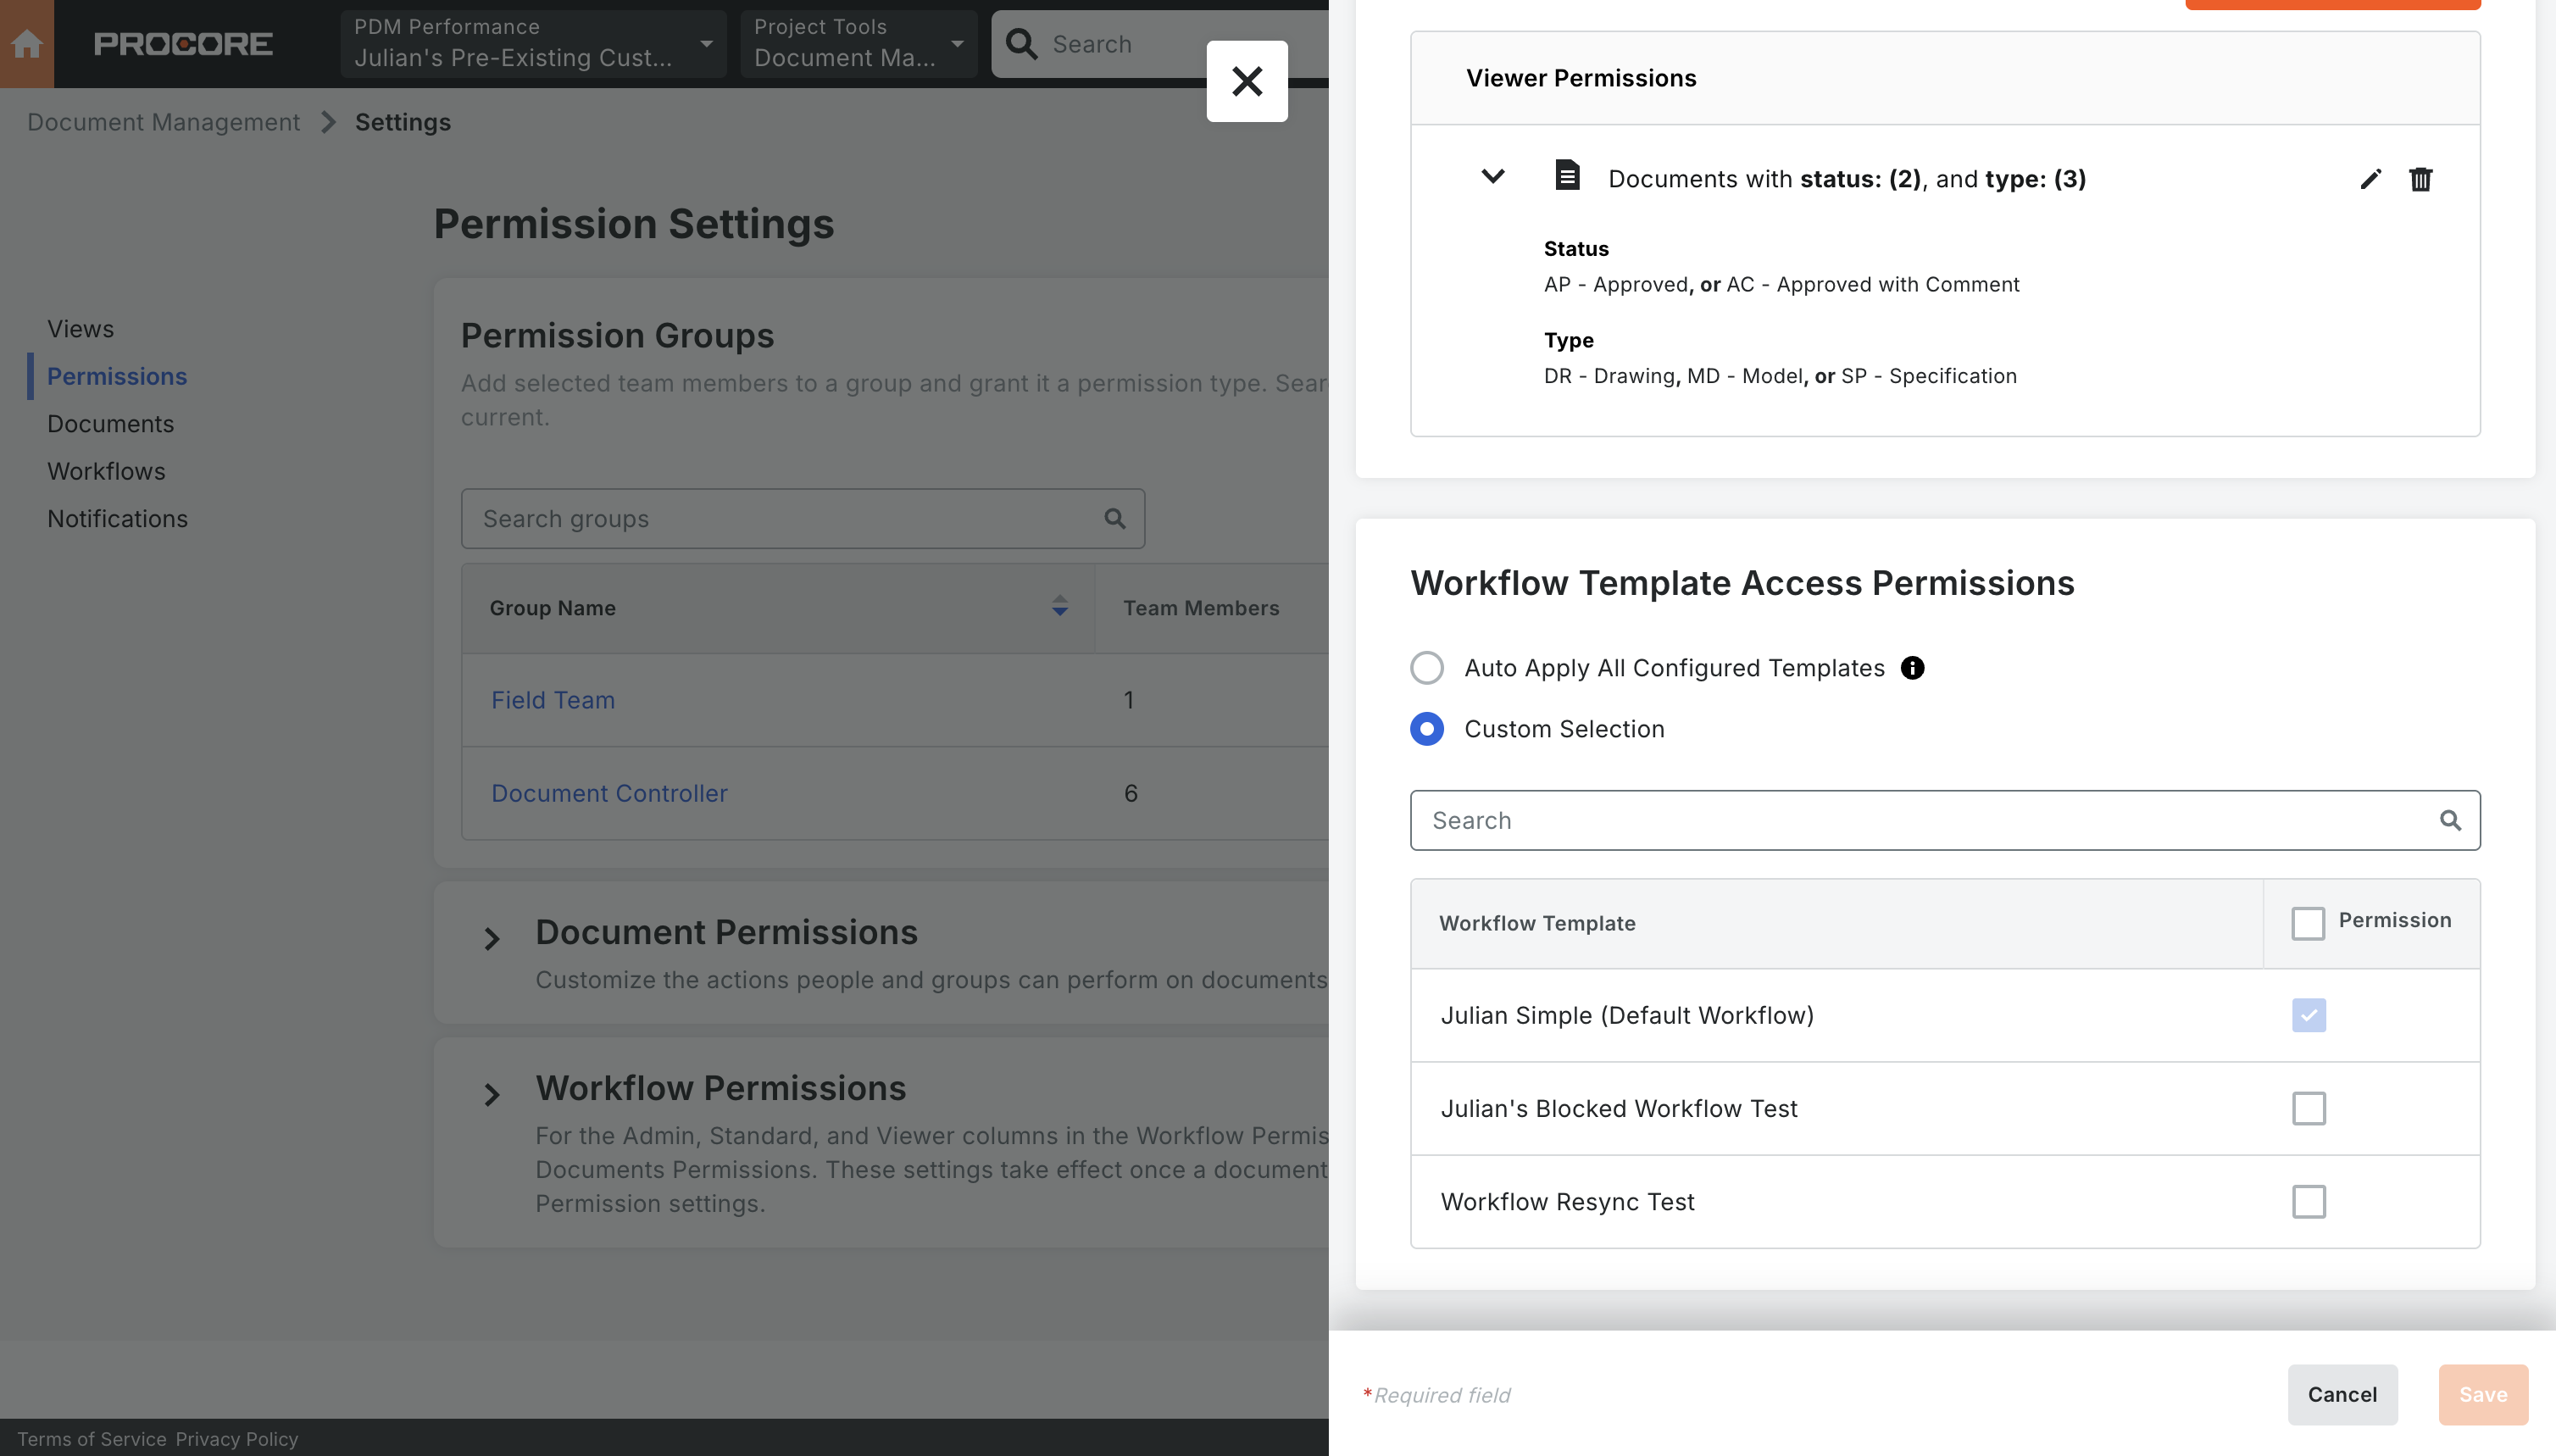Expand the Document Permissions section
This screenshot has width=2556, height=1456.
[491, 939]
